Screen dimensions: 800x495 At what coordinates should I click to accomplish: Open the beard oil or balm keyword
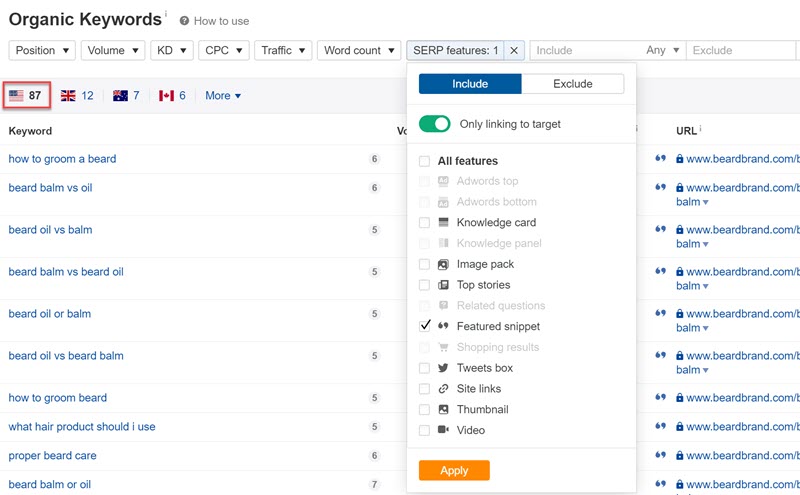(49, 313)
